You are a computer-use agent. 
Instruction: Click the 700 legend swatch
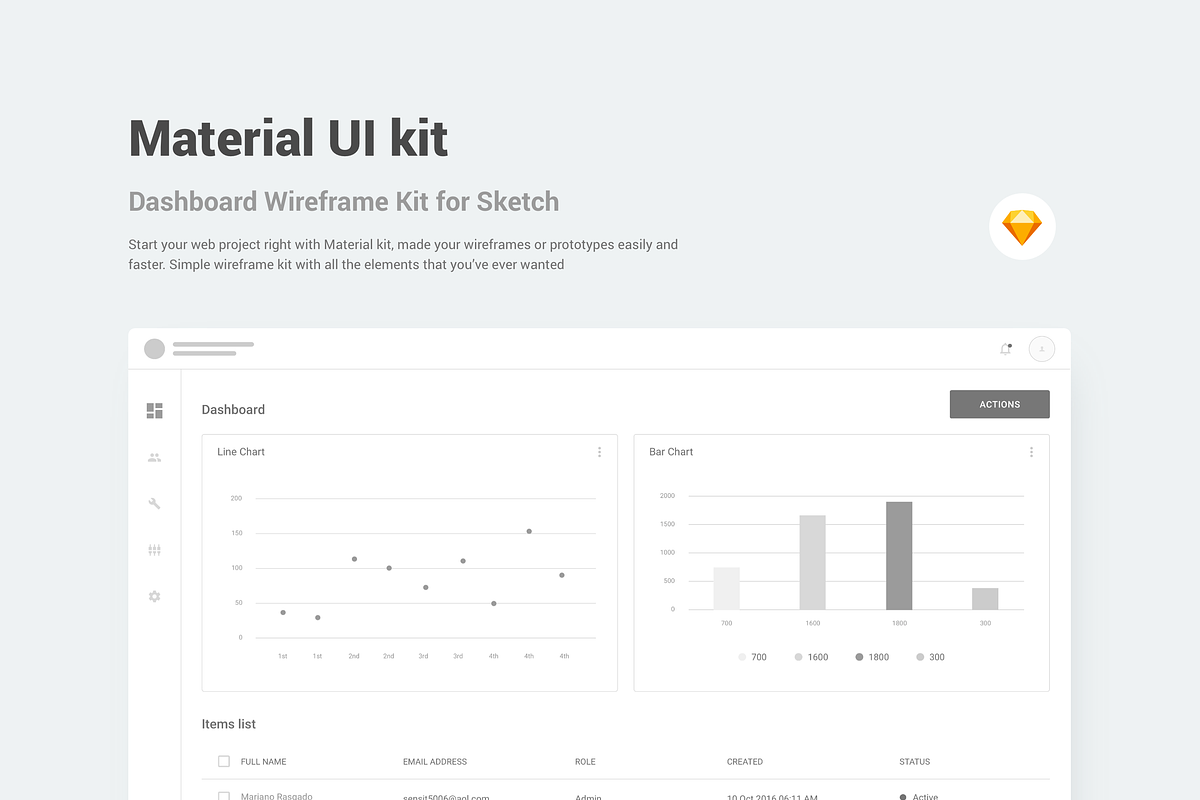742,657
